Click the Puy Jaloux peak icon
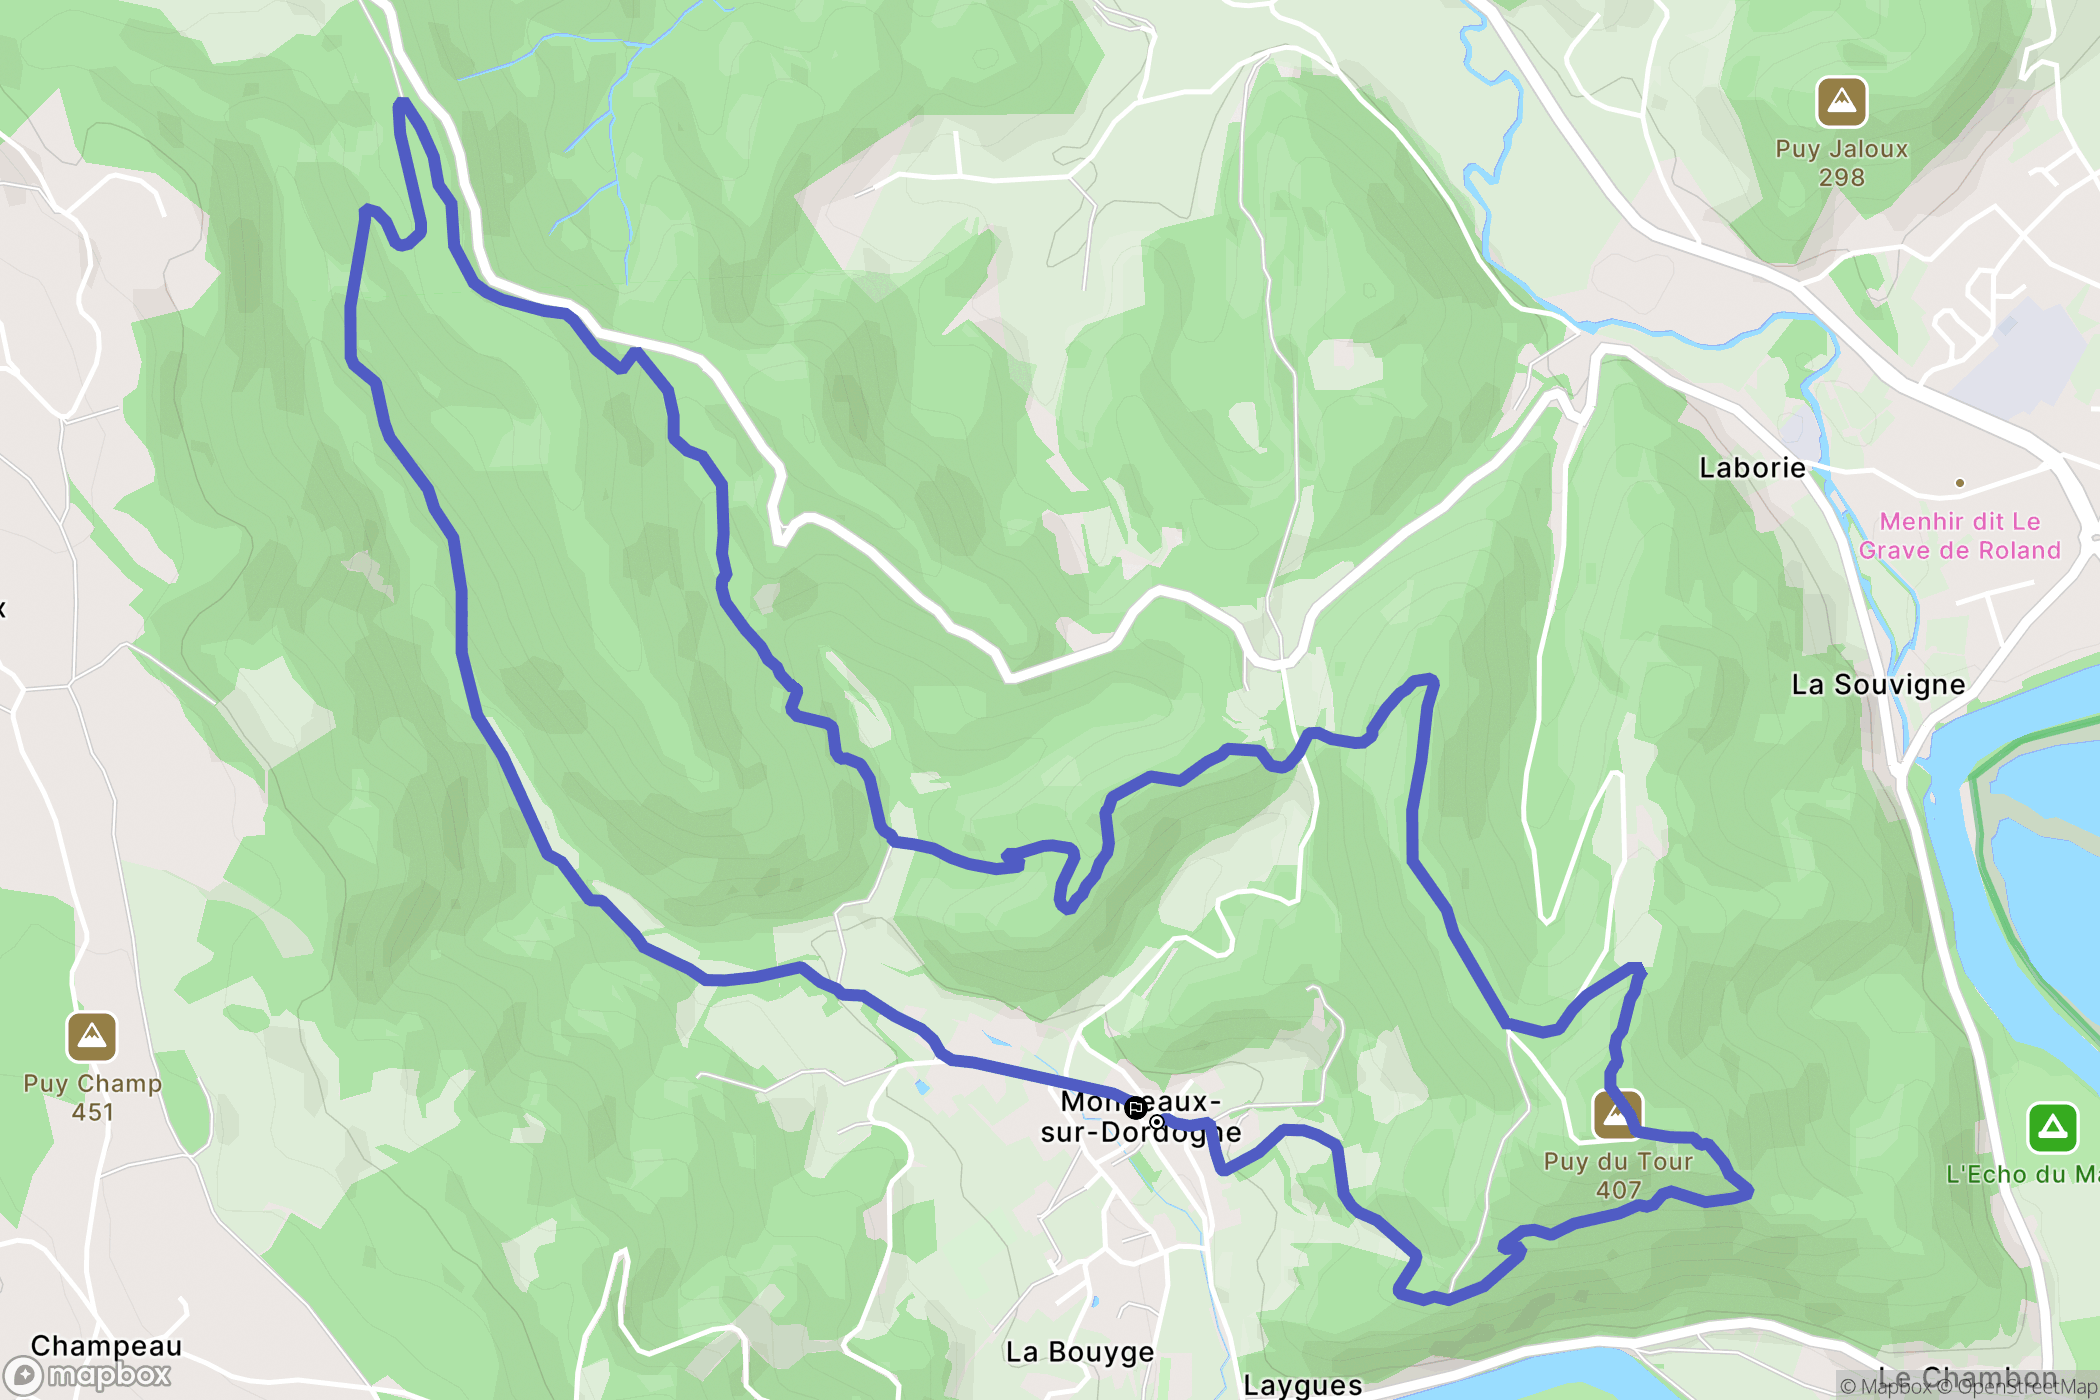 [x=1841, y=102]
